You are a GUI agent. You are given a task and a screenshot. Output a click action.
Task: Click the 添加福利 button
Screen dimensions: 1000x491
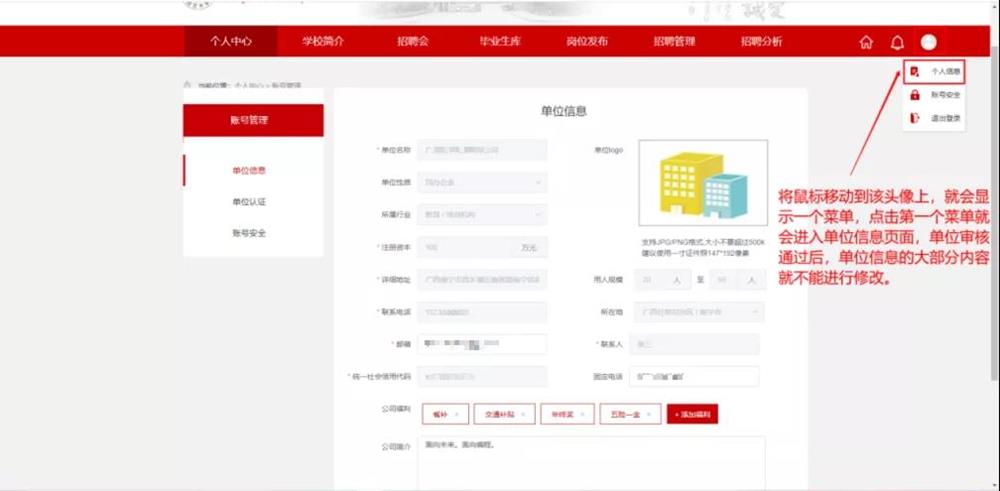pyautogui.click(x=692, y=414)
